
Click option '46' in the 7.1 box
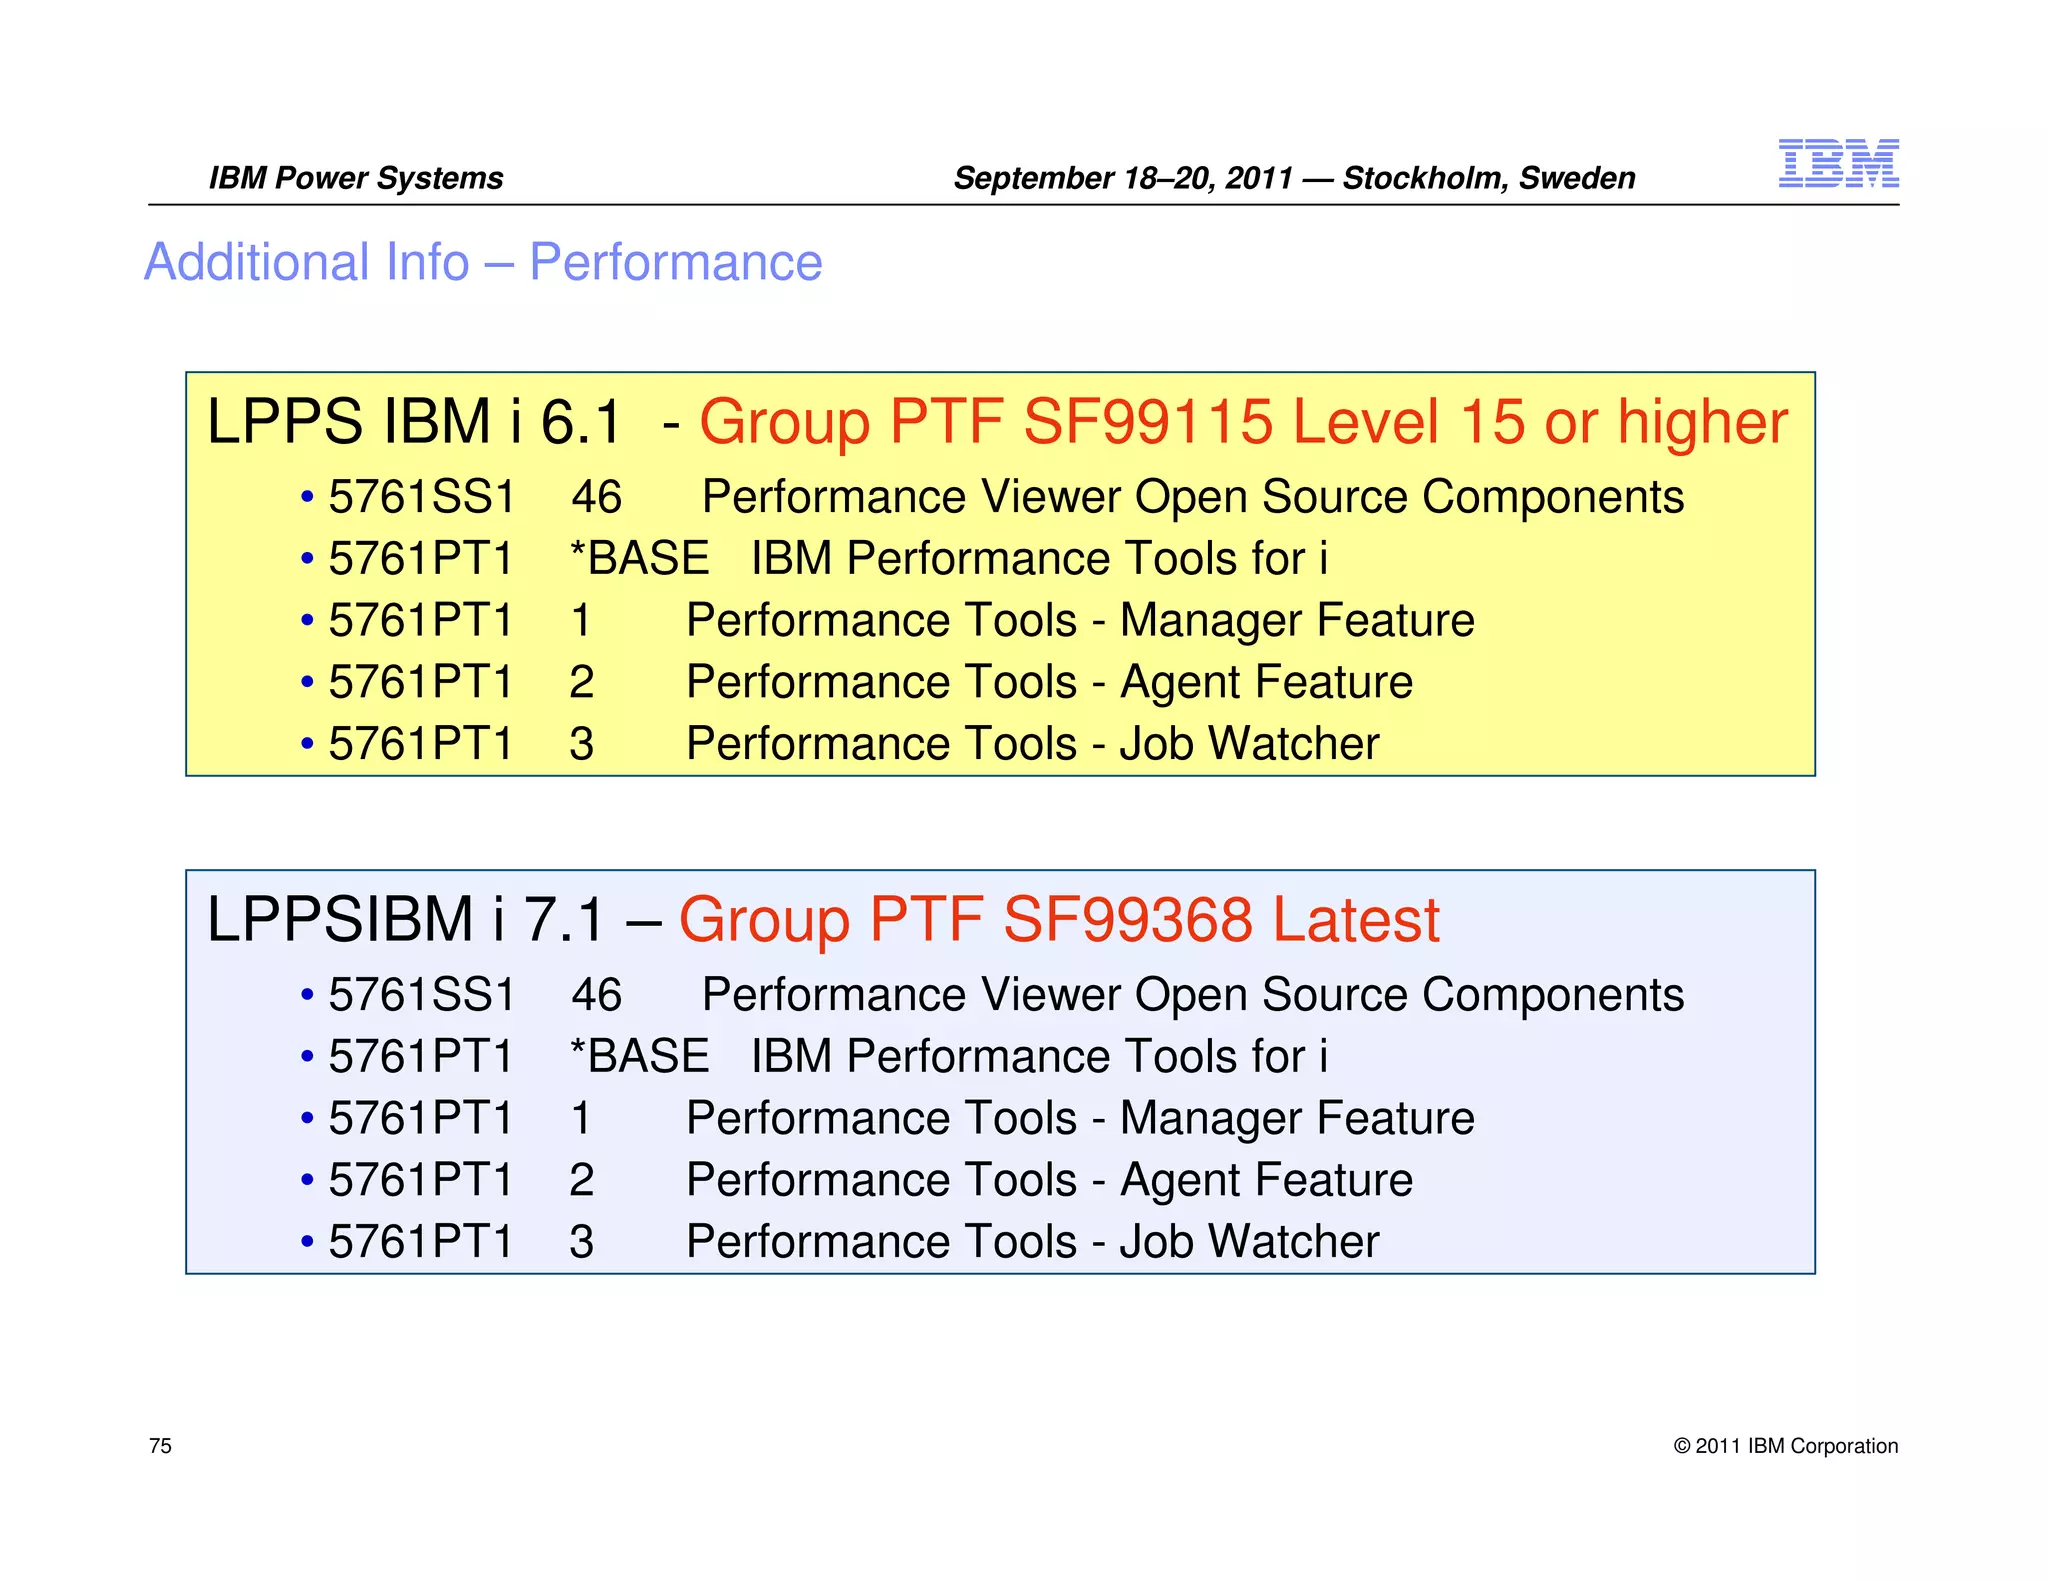[x=597, y=995]
